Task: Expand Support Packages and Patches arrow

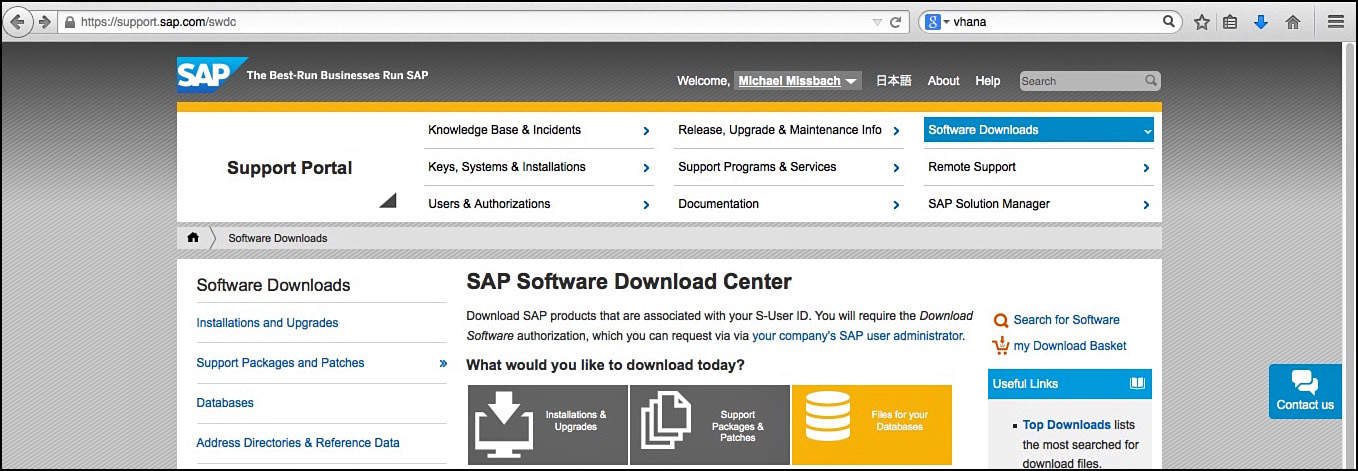Action: click(443, 363)
